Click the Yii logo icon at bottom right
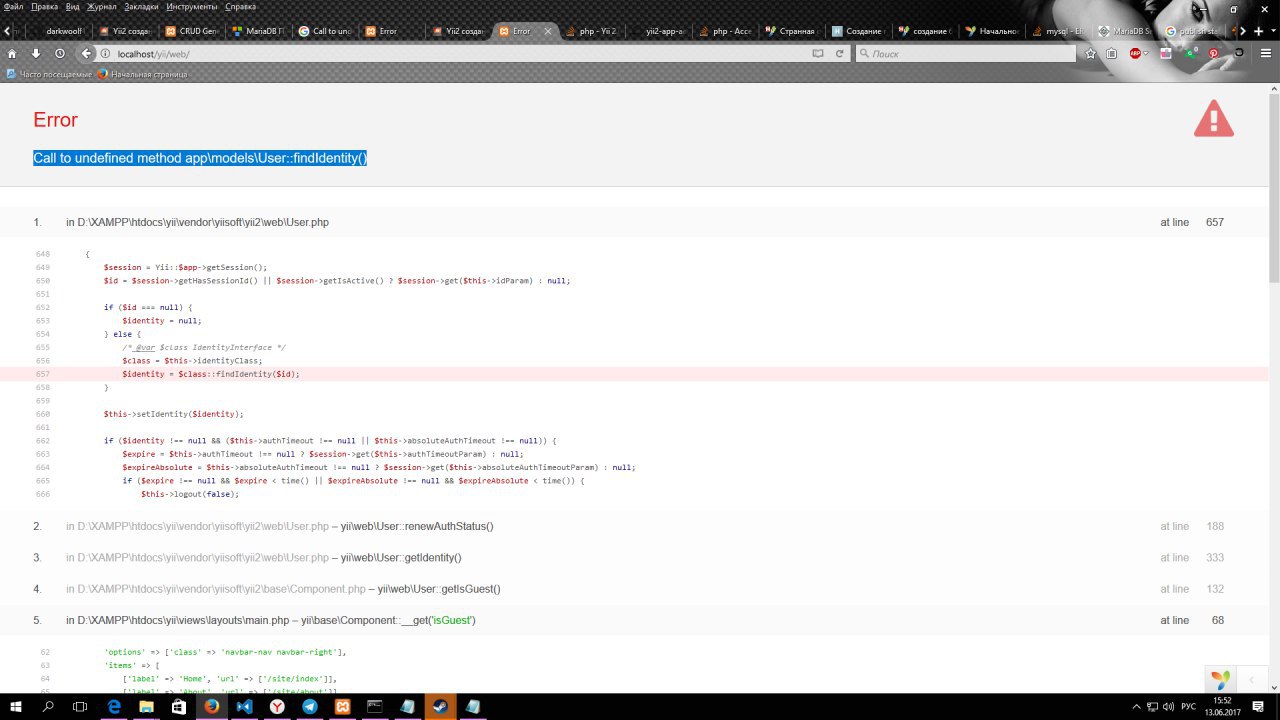 (1220, 680)
